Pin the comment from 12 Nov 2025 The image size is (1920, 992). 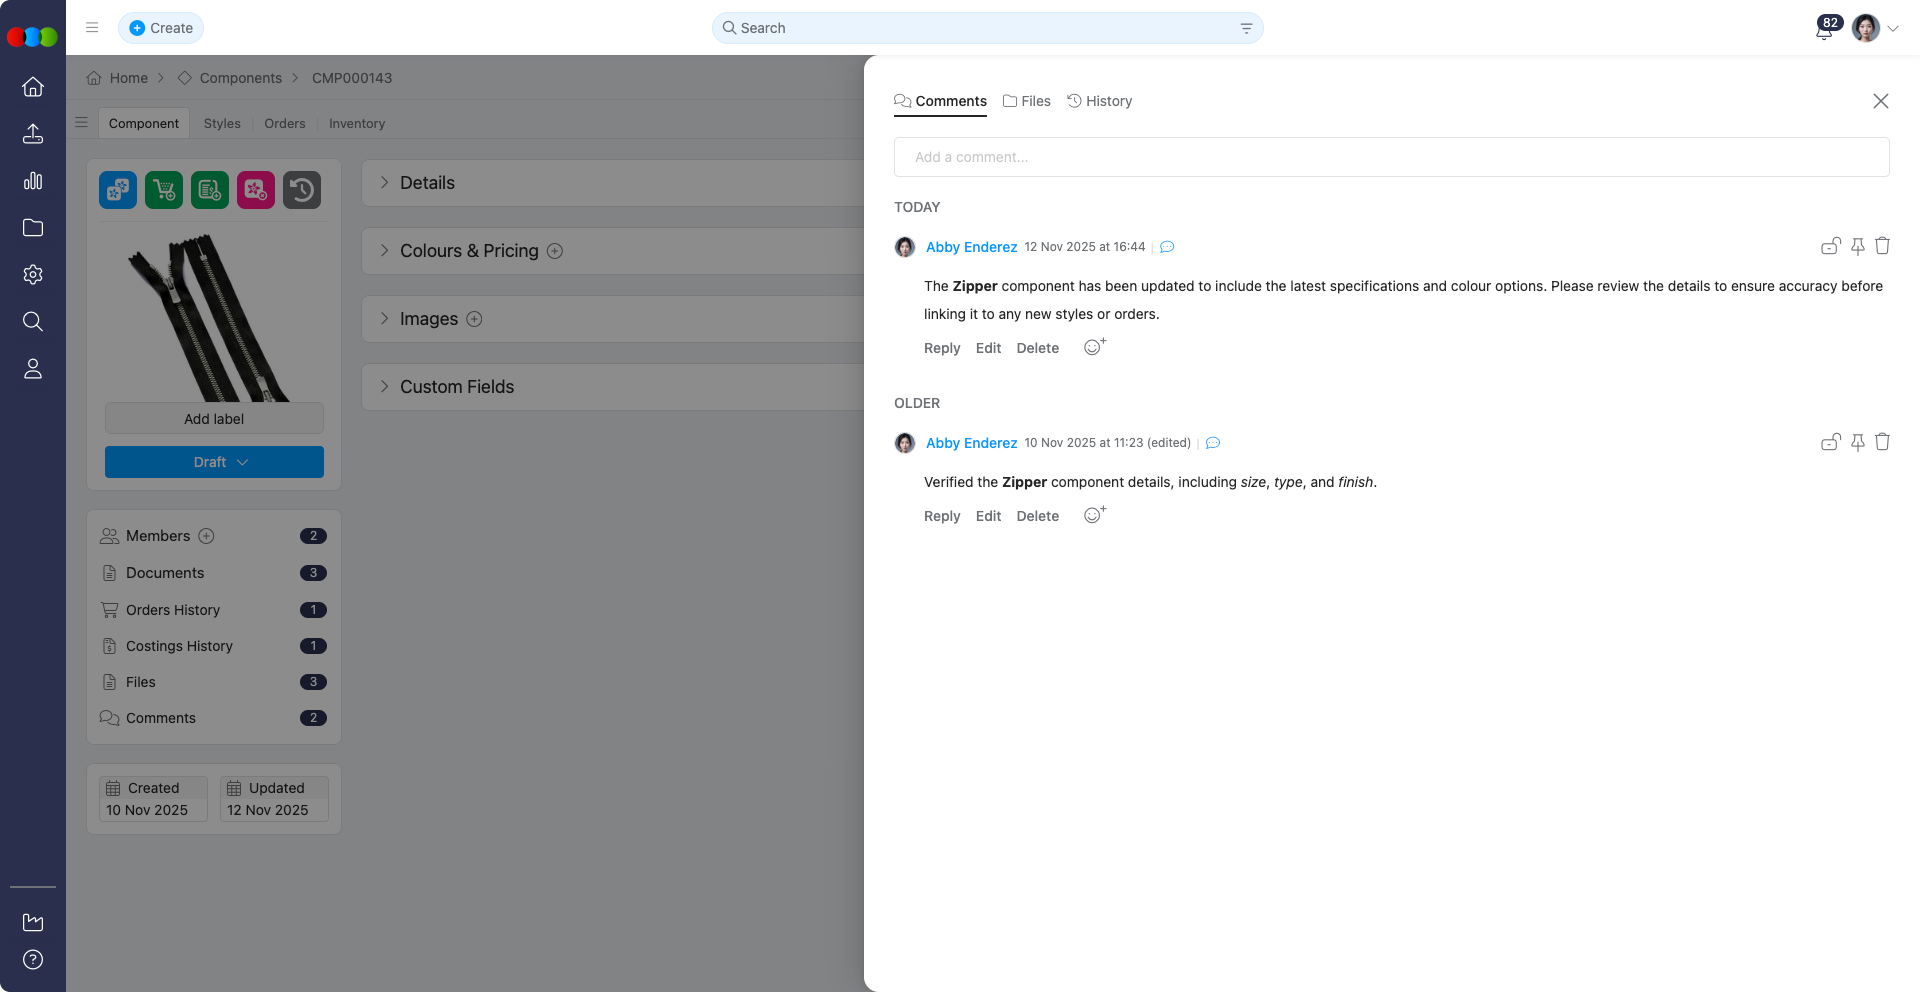pos(1858,246)
